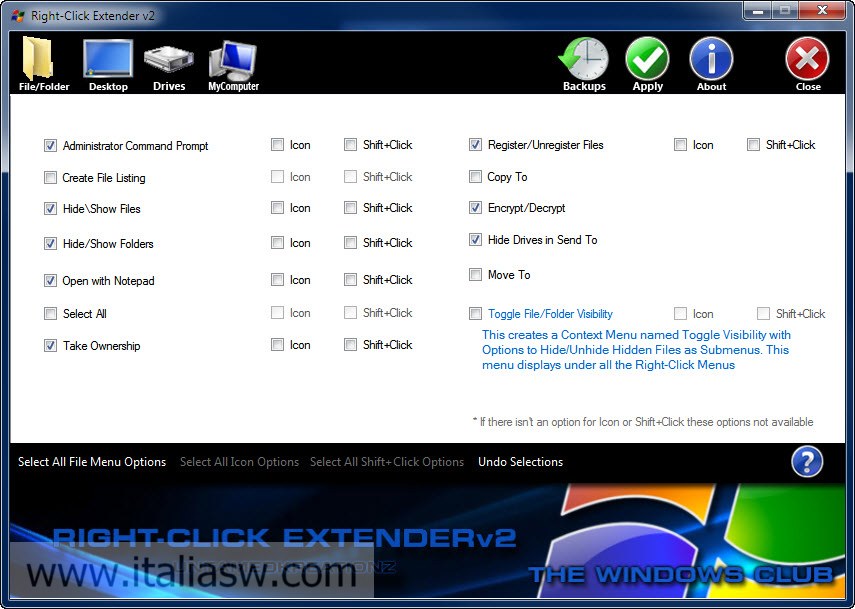
Task: Toggle the Hide/Show Folders checkbox
Action: pyautogui.click(x=50, y=244)
